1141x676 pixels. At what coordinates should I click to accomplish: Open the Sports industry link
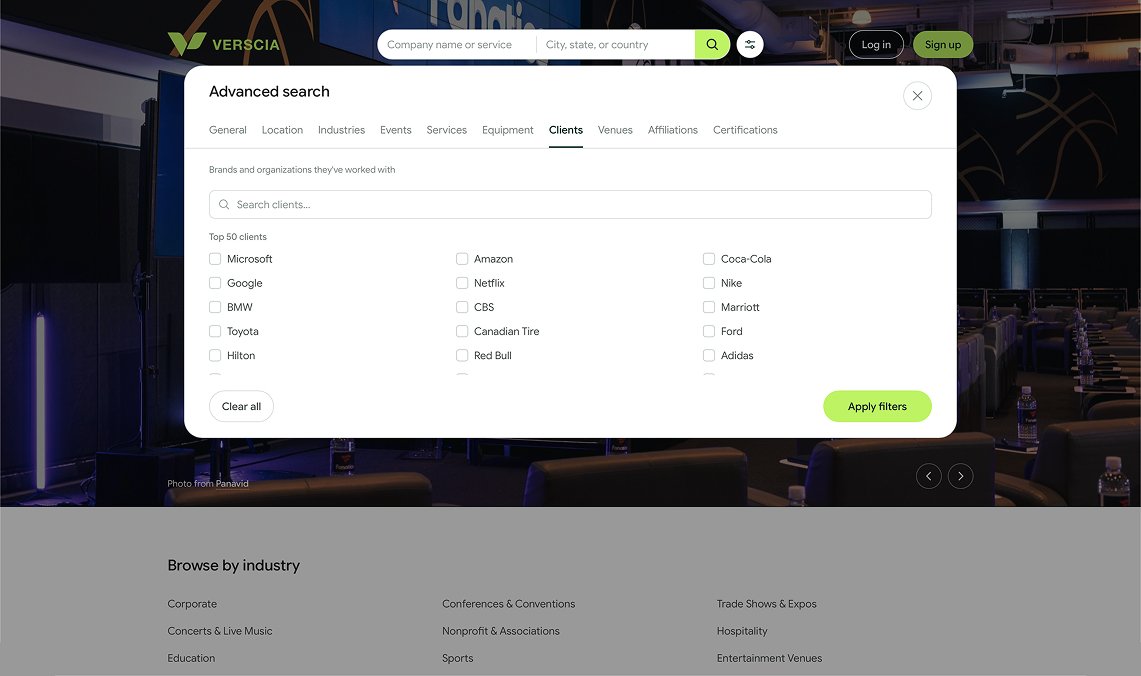tap(458, 658)
